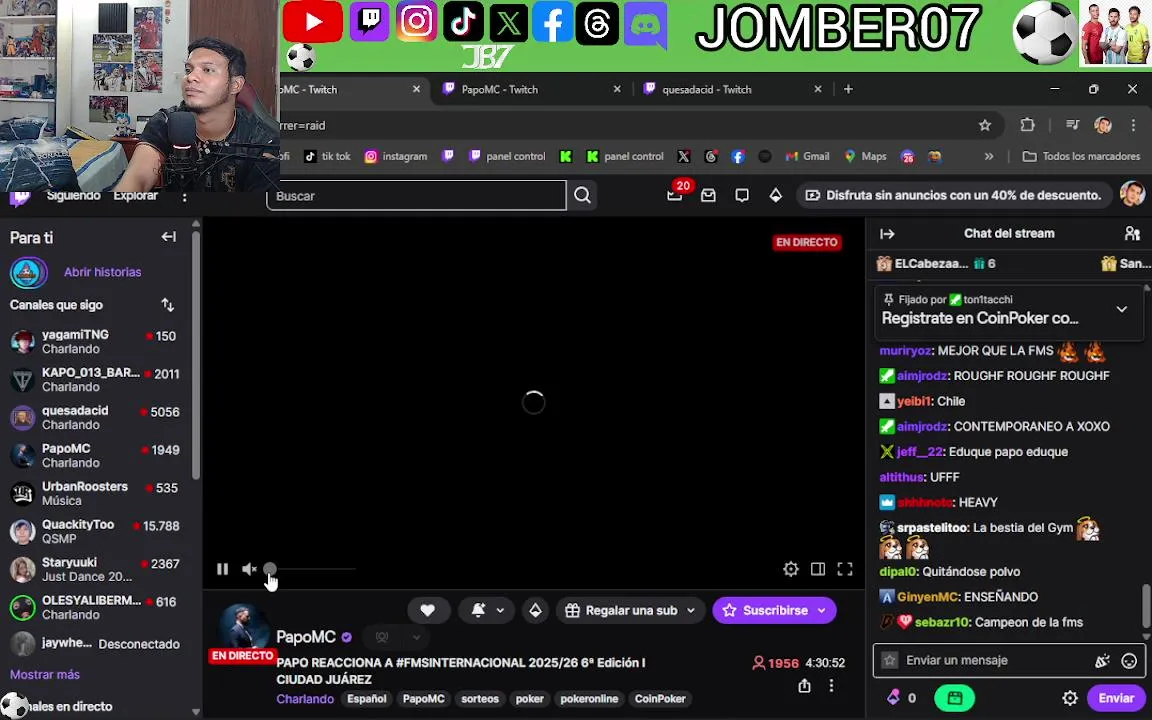Open the Twitch user avatar menu
The width and height of the screenshot is (1152, 720).
click(1132, 195)
